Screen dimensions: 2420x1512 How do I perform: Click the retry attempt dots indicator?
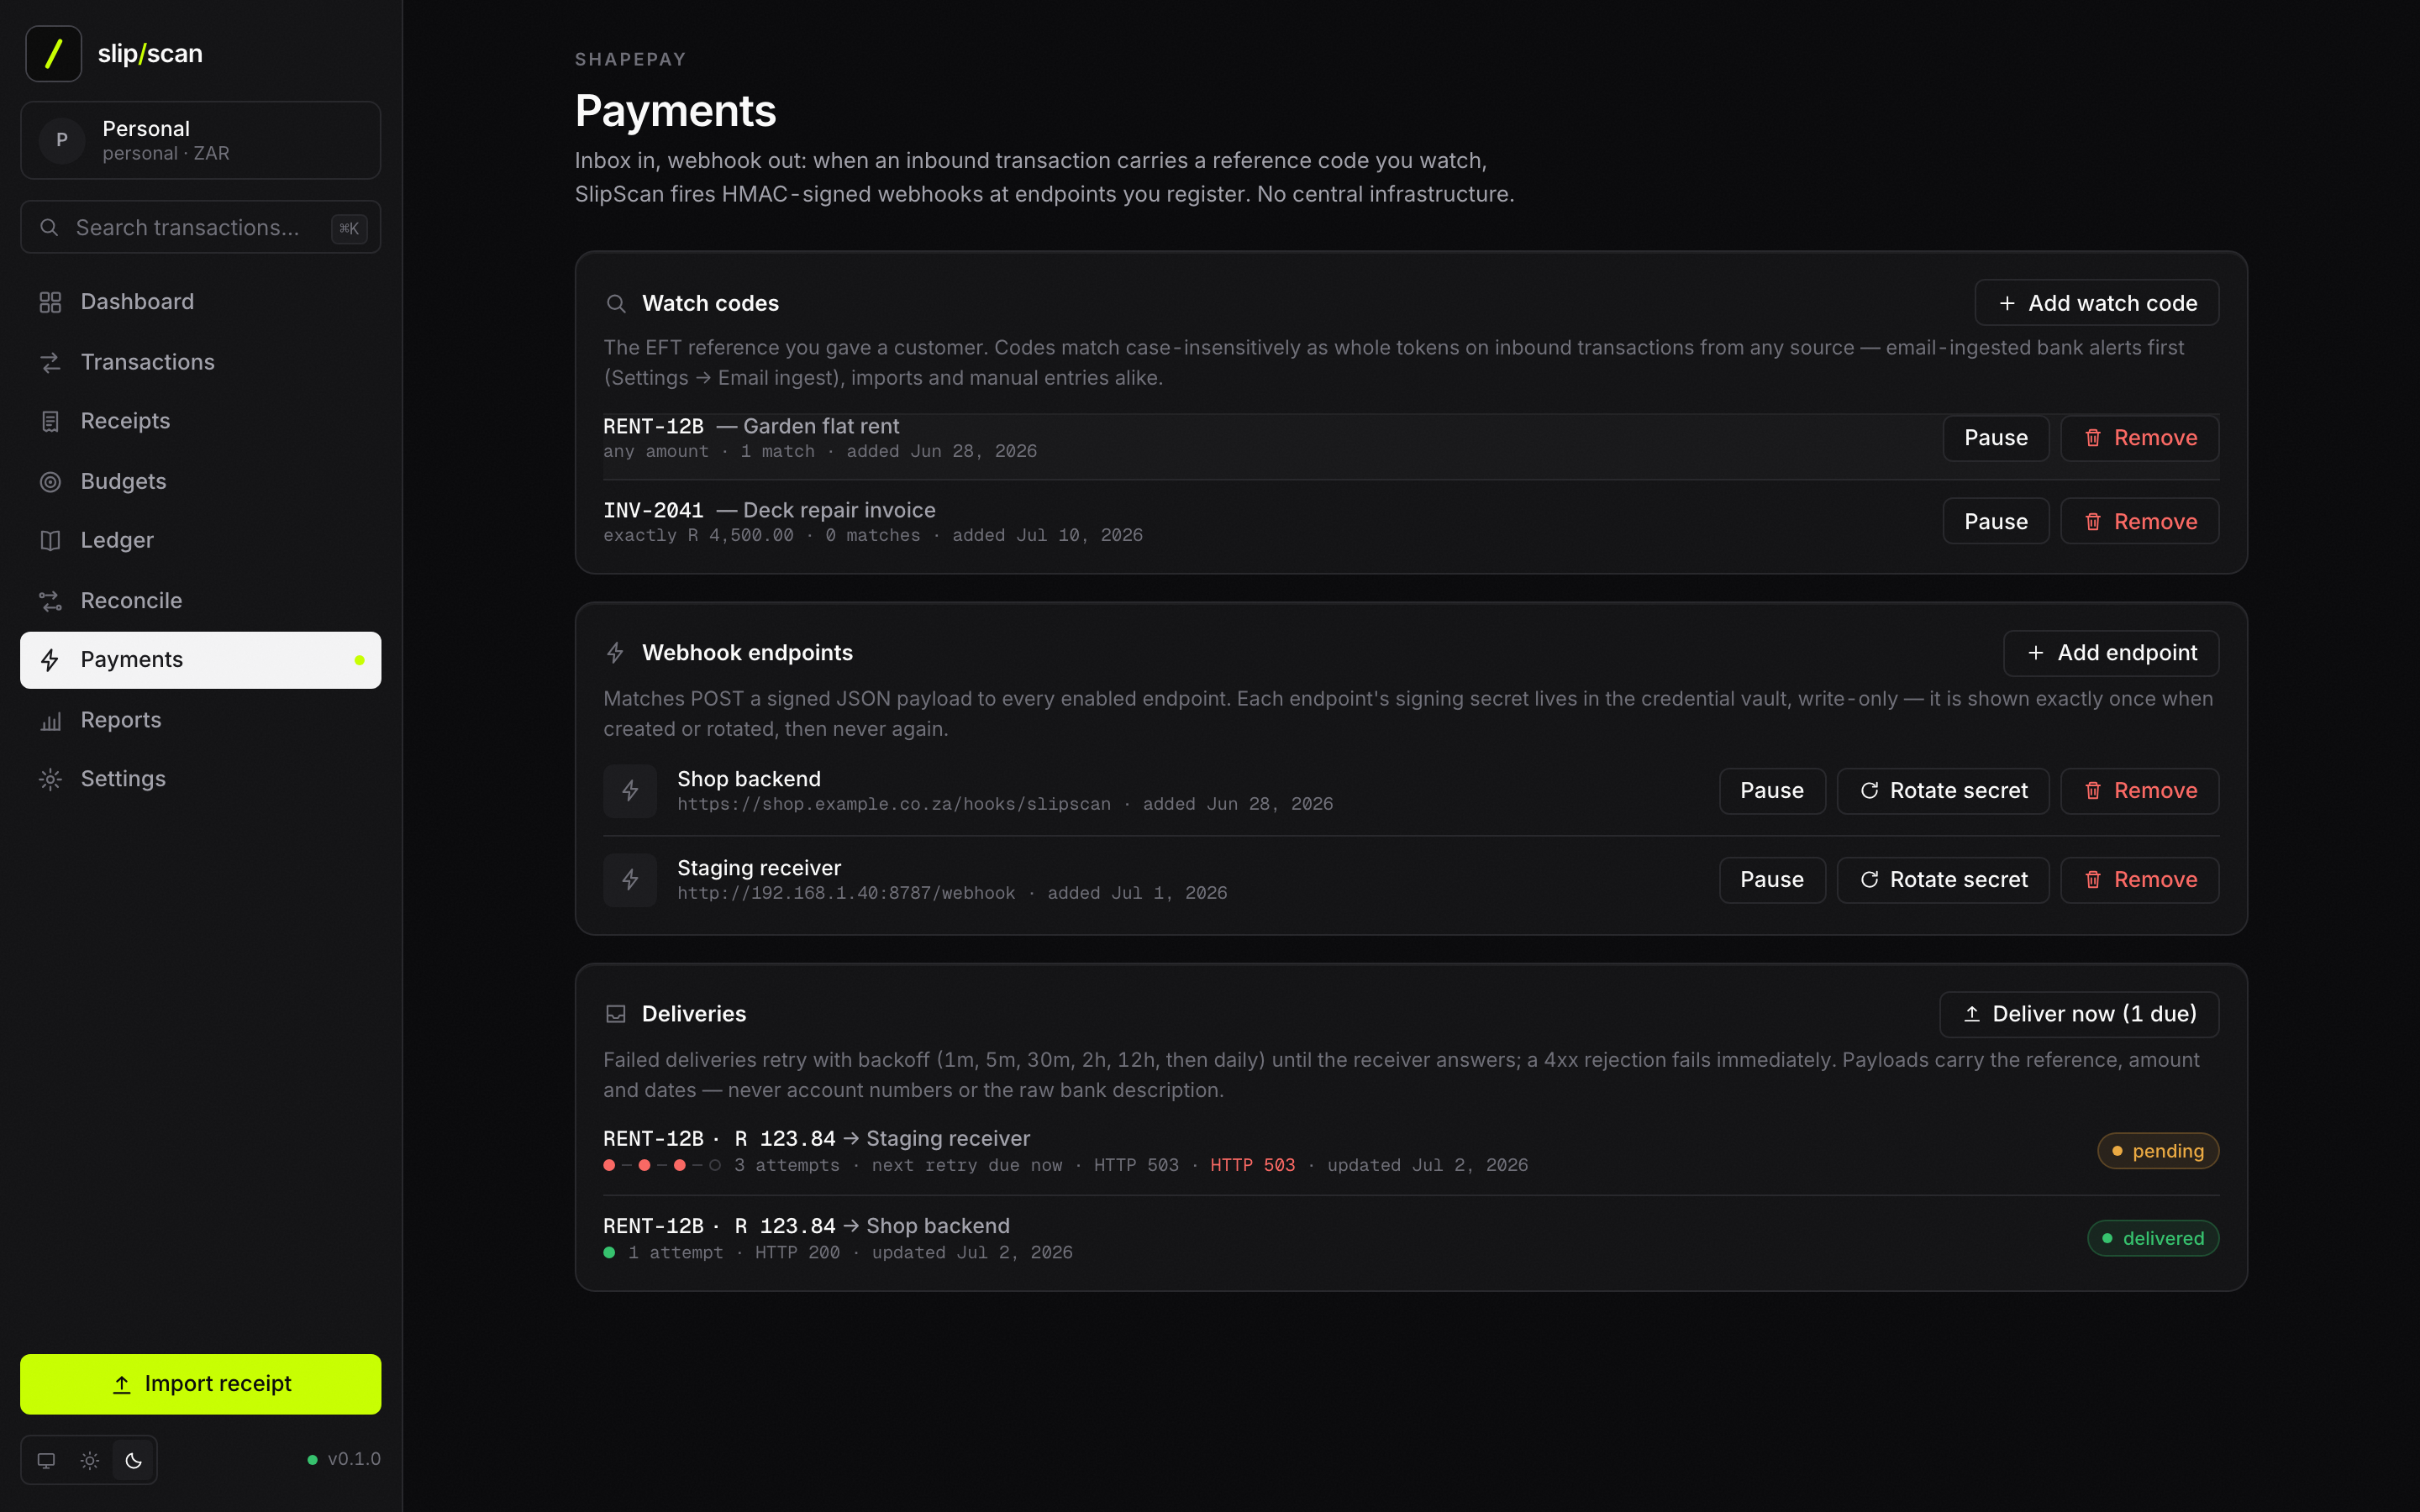pyautogui.click(x=662, y=1165)
